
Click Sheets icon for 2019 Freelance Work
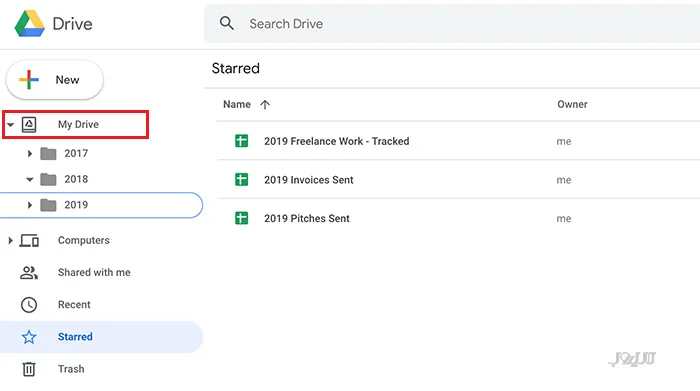coord(242,141)
